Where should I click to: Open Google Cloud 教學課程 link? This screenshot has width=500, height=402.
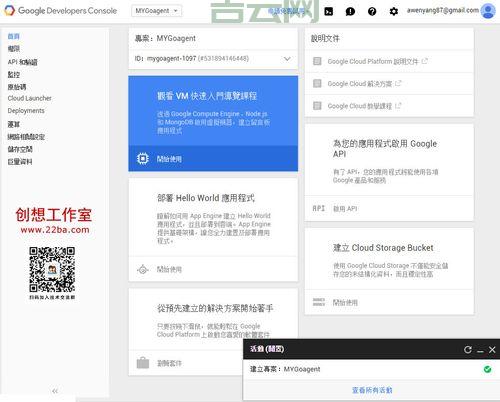click(x=360, y=106)
